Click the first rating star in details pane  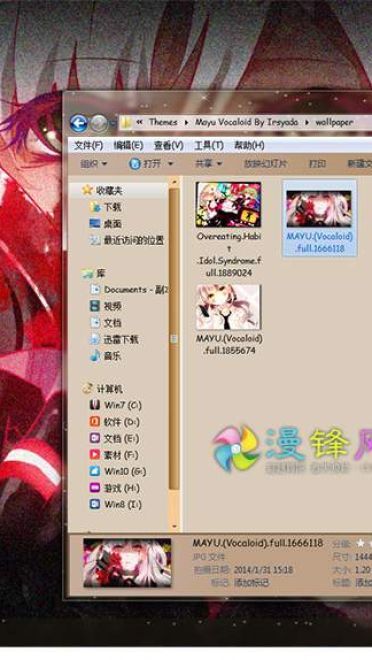(x=360, y=543)
